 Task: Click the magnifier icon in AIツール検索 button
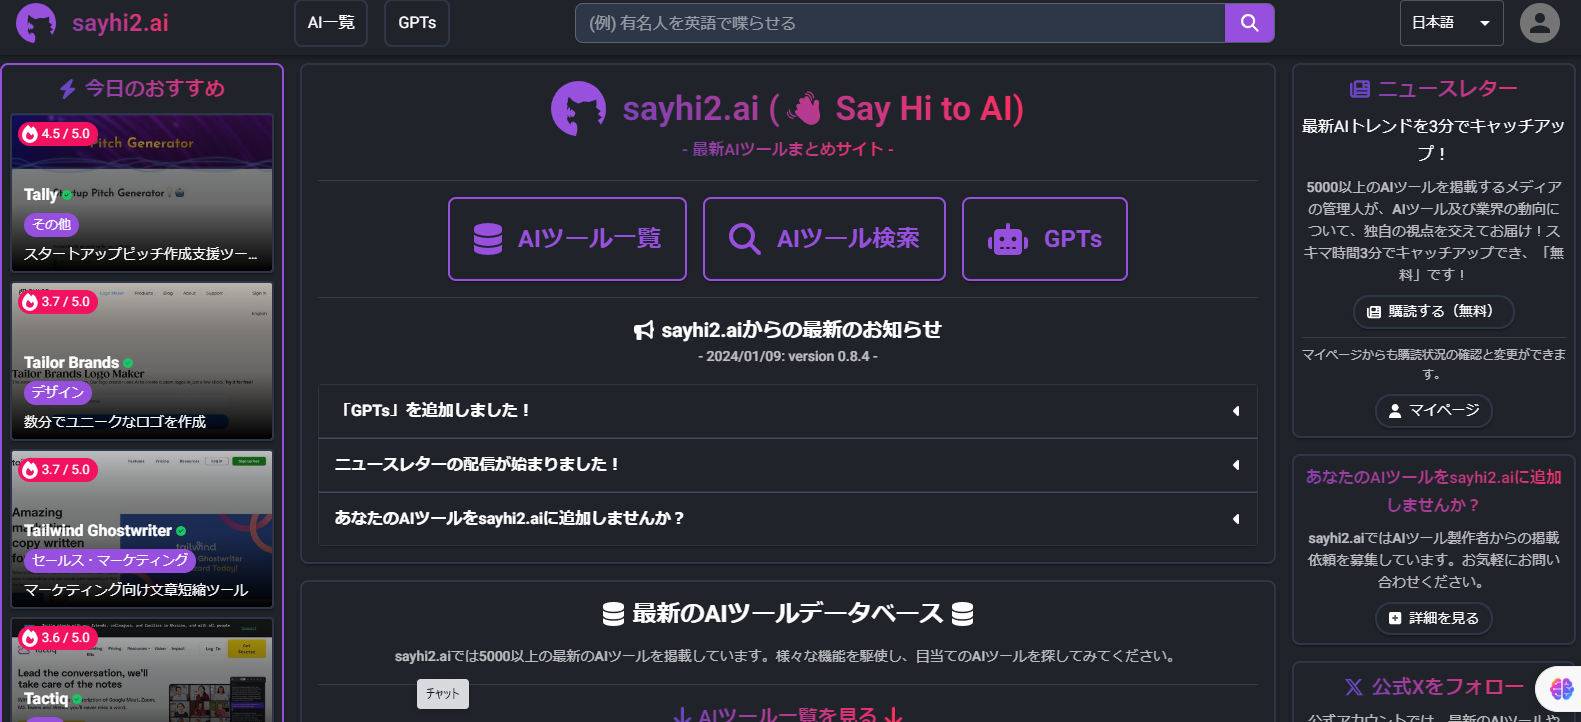pos(744,239)
